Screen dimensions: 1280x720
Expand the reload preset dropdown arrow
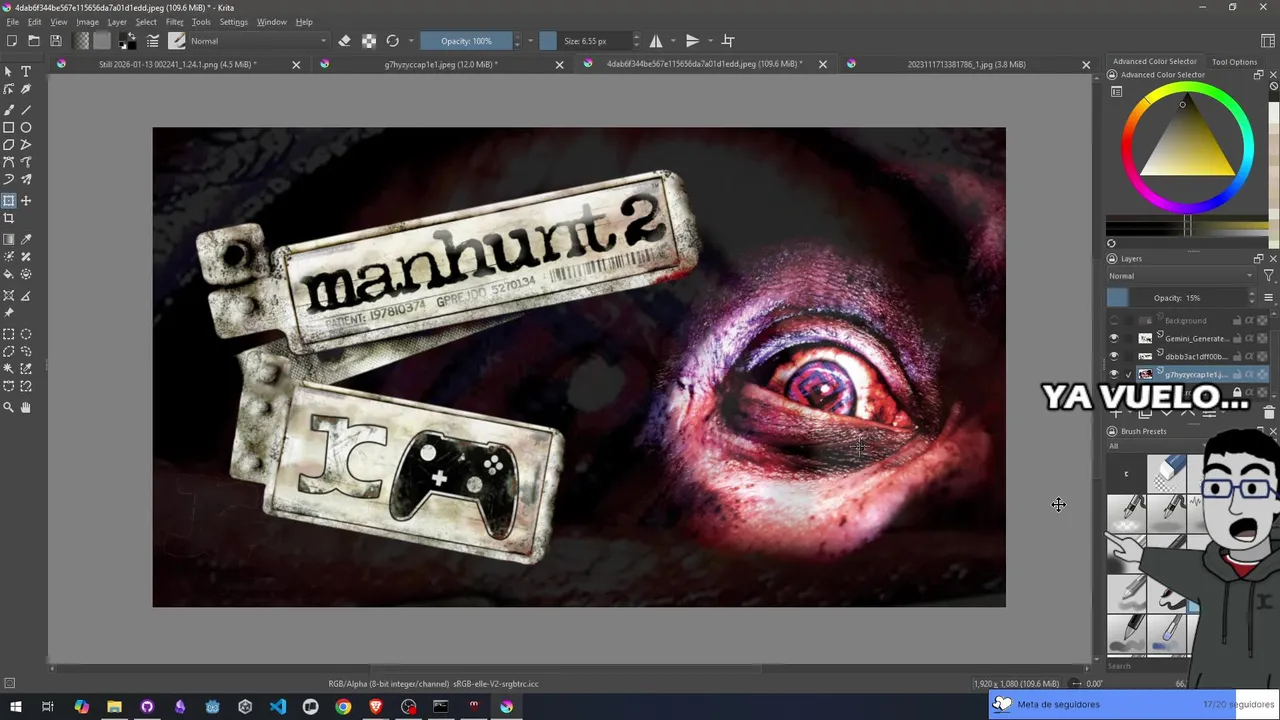point(410,41)
